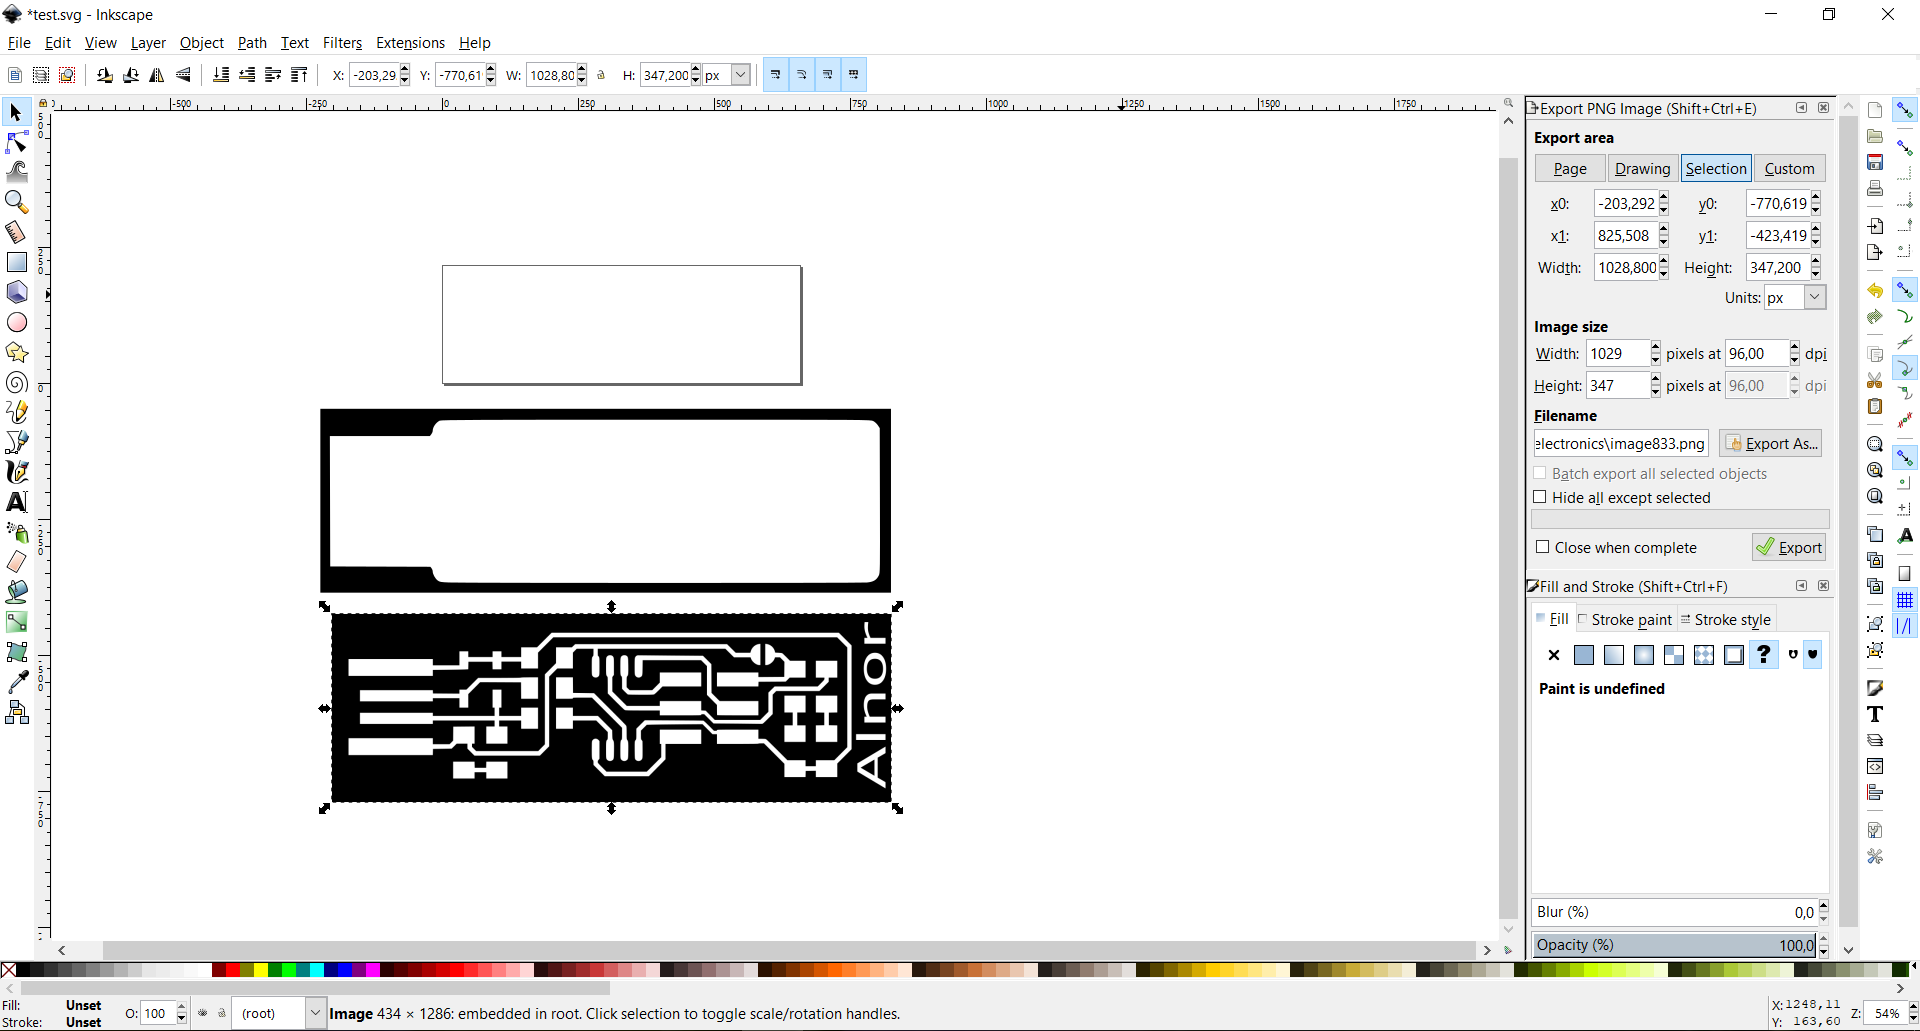The height and width of the screenshot is (1031, 1920).
Task: Select the Bezier pen tool
Action: click(16, 442)
